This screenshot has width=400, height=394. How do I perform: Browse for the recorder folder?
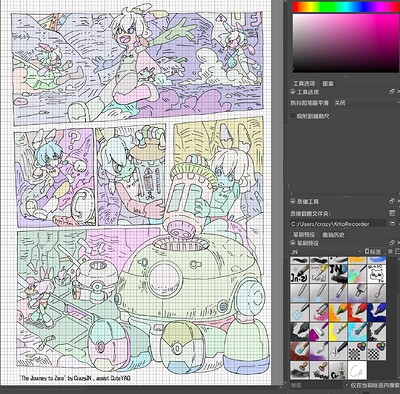pos(392,224)
